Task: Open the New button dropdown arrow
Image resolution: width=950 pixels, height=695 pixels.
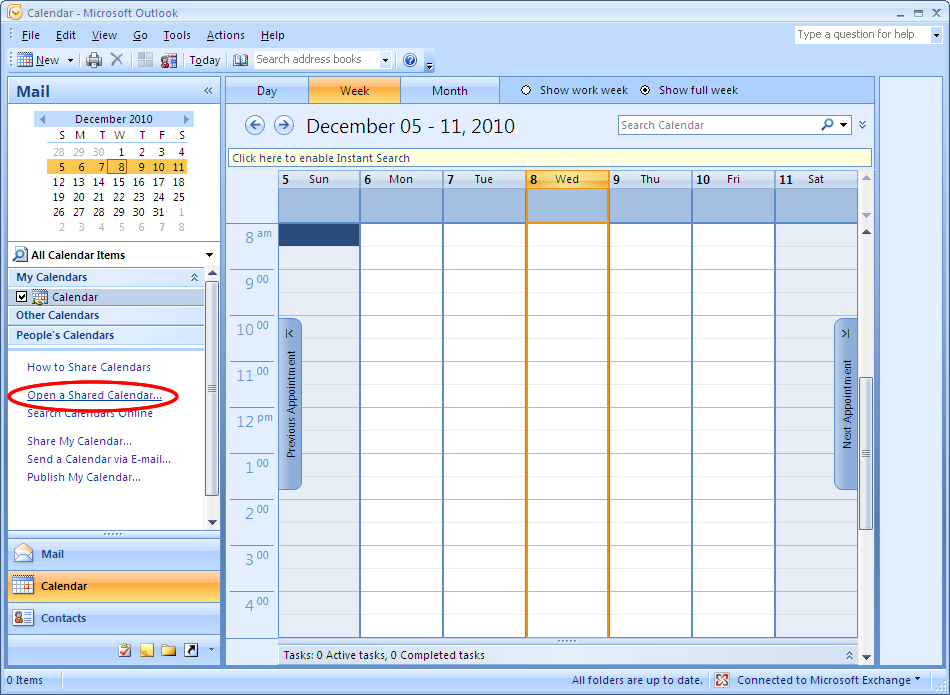Action: tap(70, 60)
